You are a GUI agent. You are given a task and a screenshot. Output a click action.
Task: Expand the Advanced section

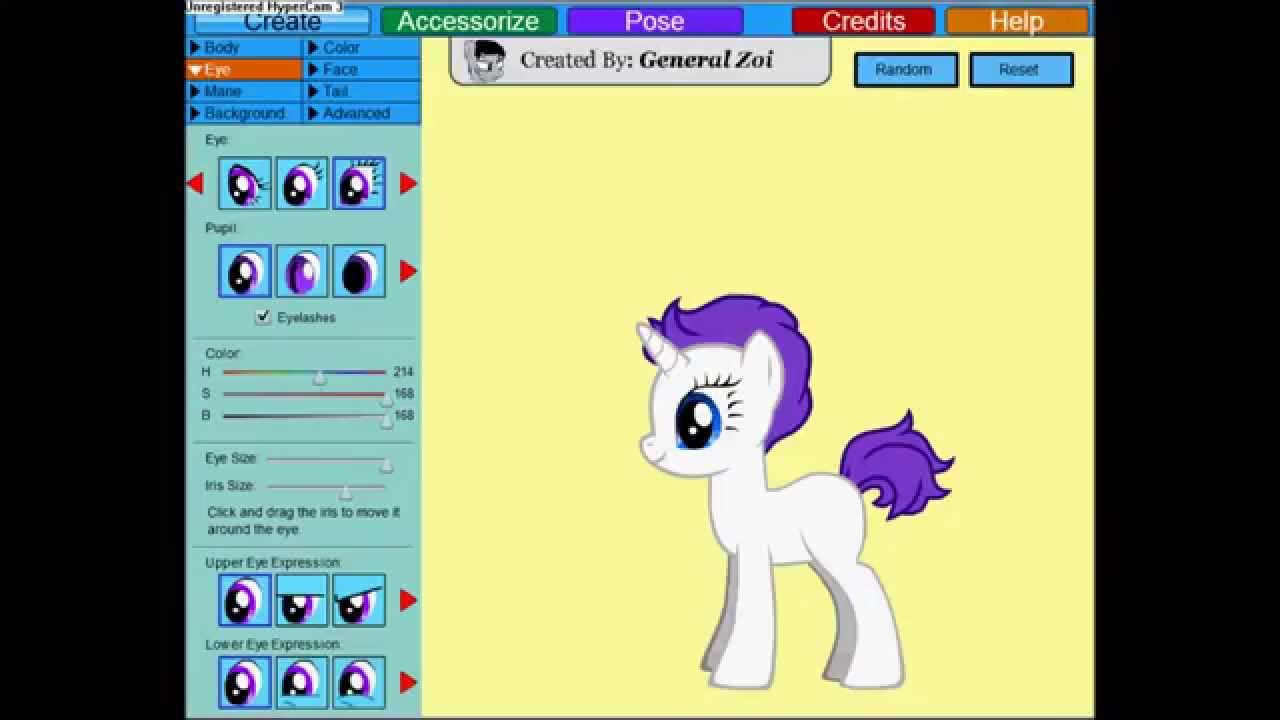click(x=362, y=113)
